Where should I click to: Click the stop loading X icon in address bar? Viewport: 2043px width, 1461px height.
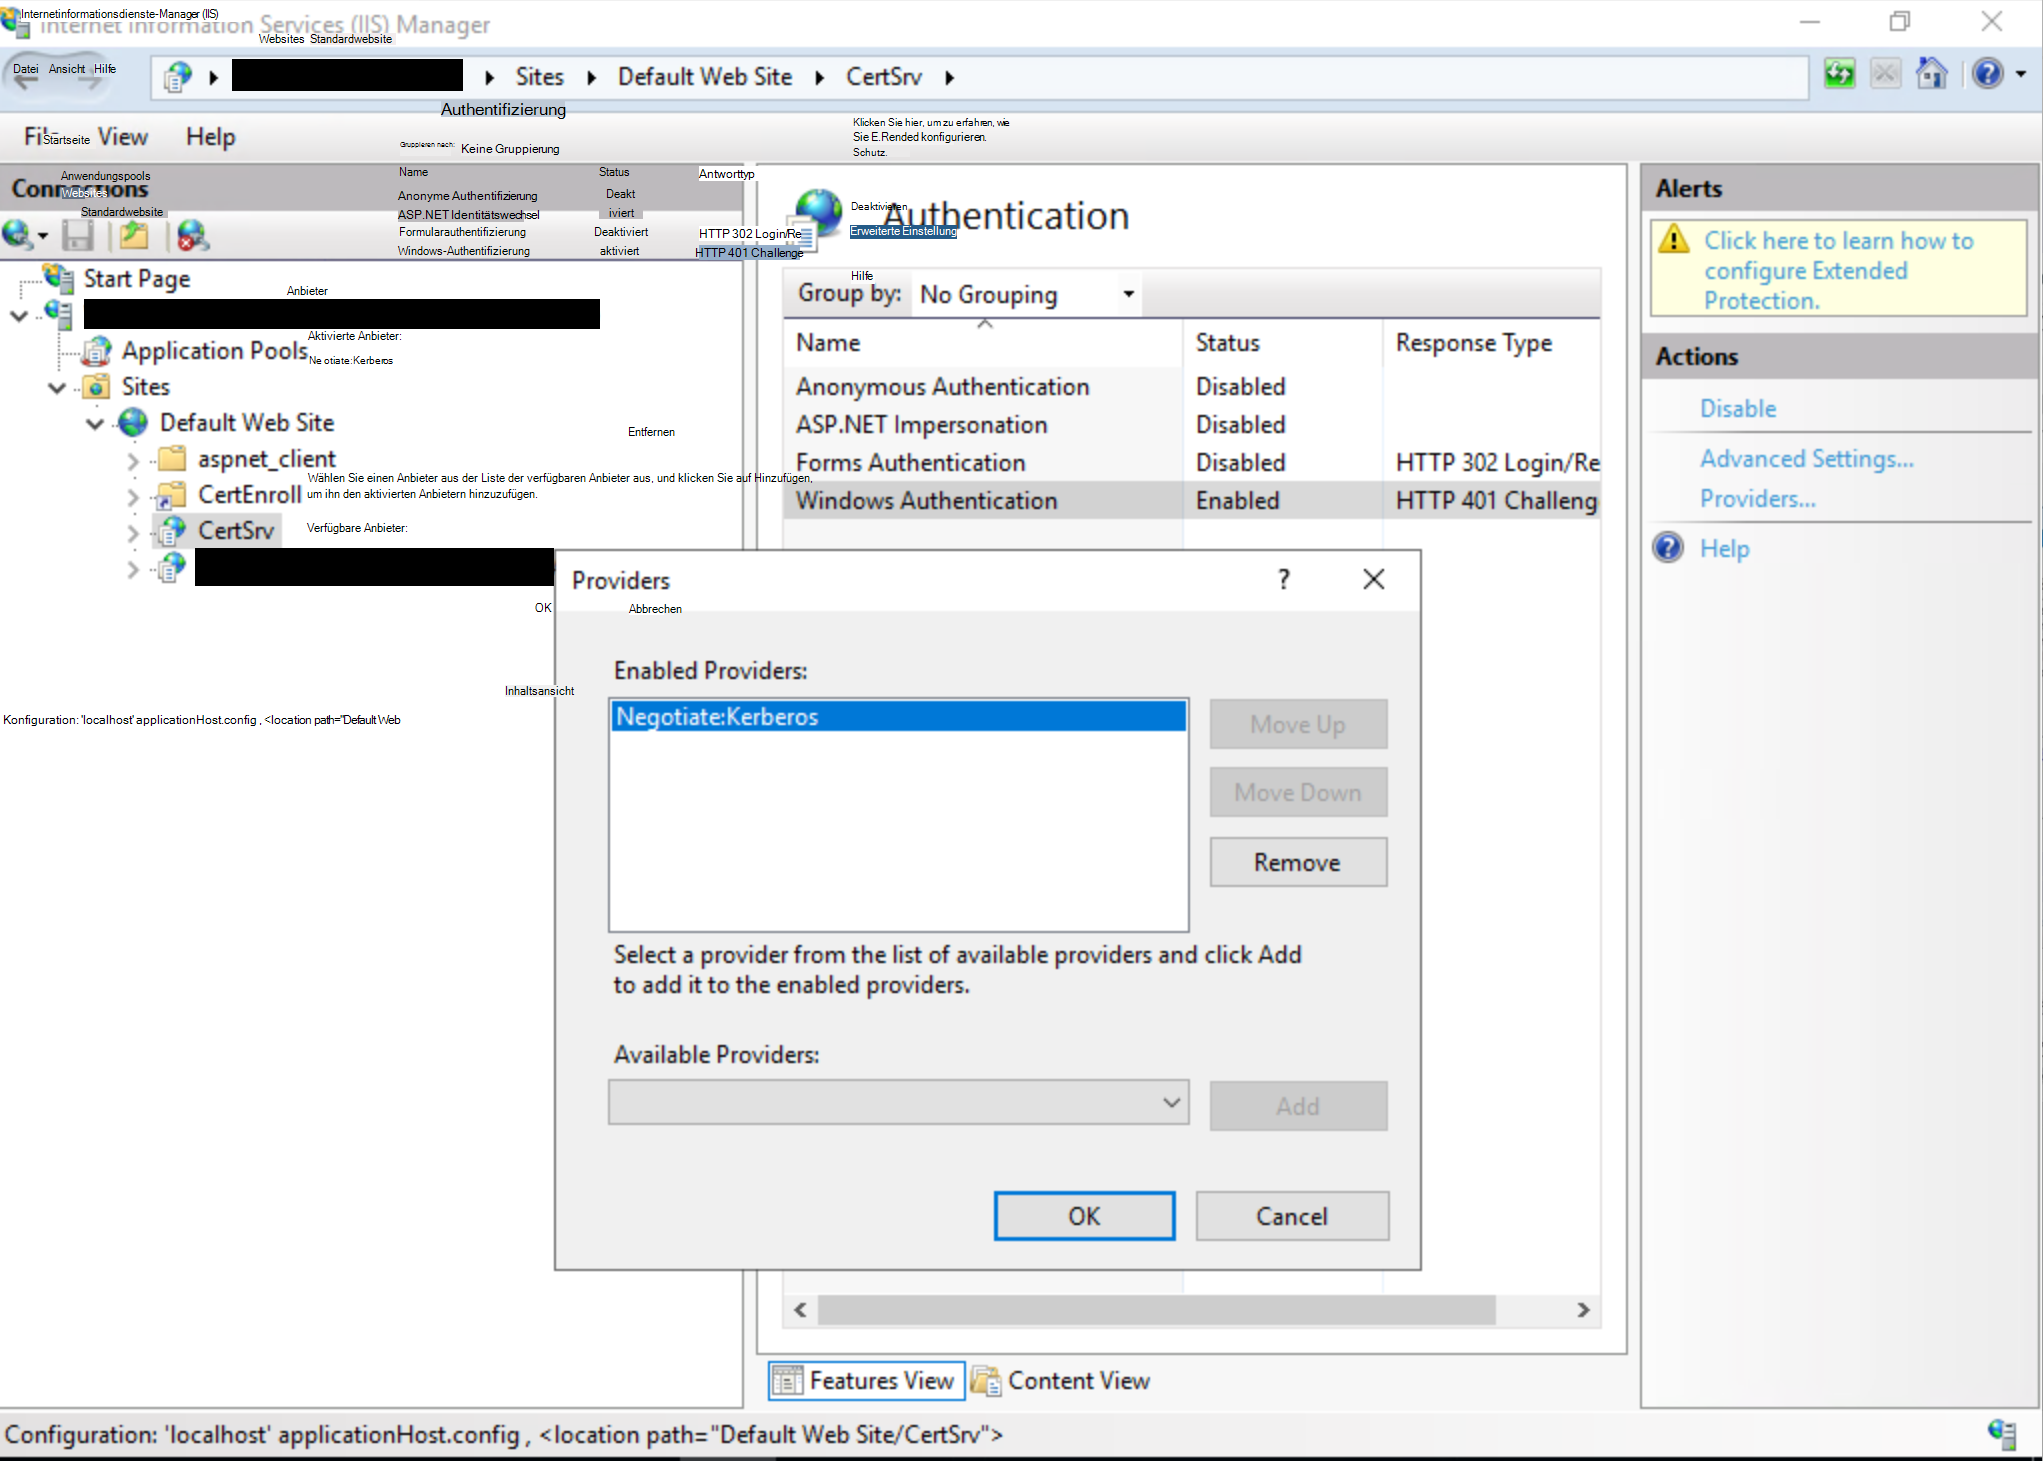pyautogui.click(x=1885, y=73)
